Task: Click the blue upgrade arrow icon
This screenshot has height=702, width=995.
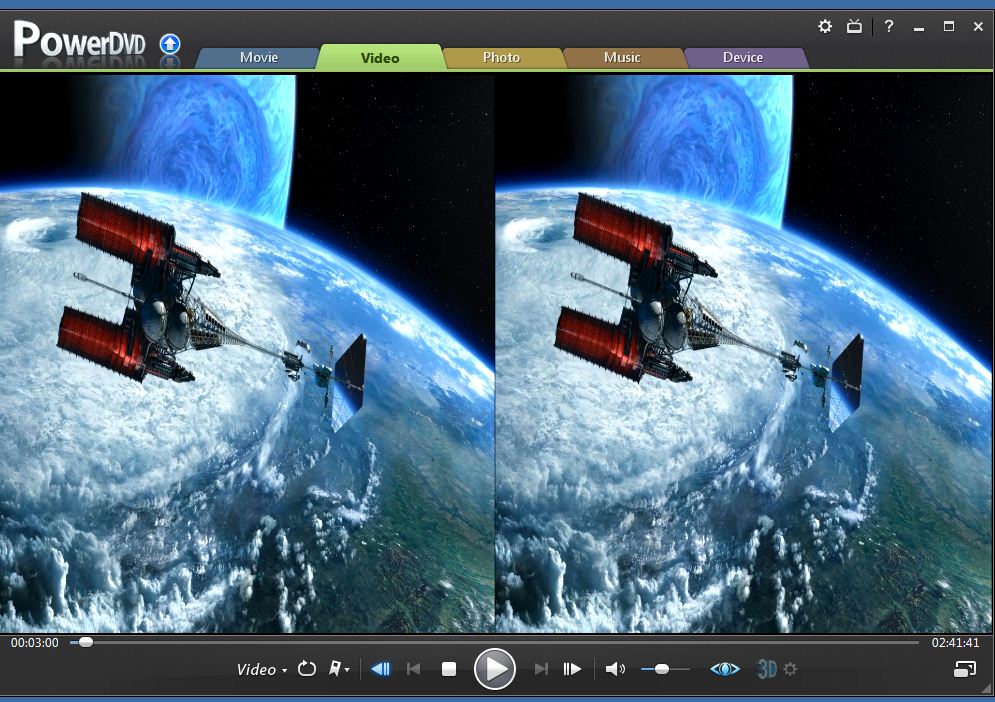Action: click(169, 44)
